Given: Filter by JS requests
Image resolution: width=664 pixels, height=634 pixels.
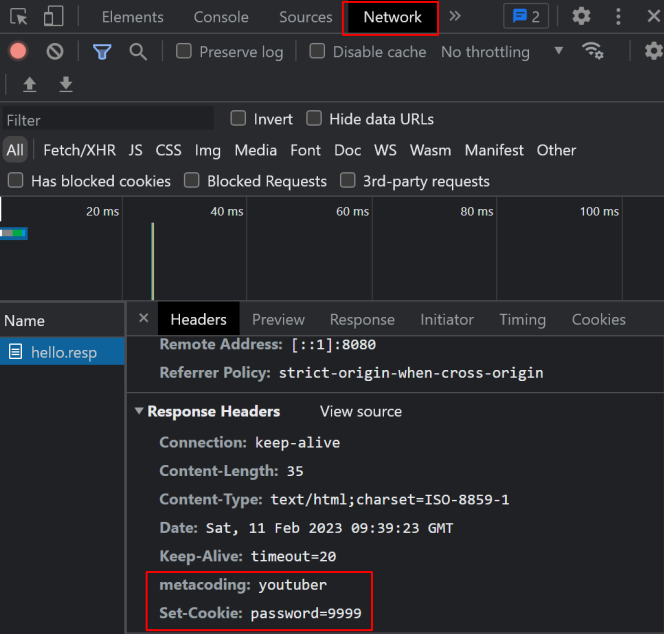Looking at the screenshot, I should (x=136, y=150).
